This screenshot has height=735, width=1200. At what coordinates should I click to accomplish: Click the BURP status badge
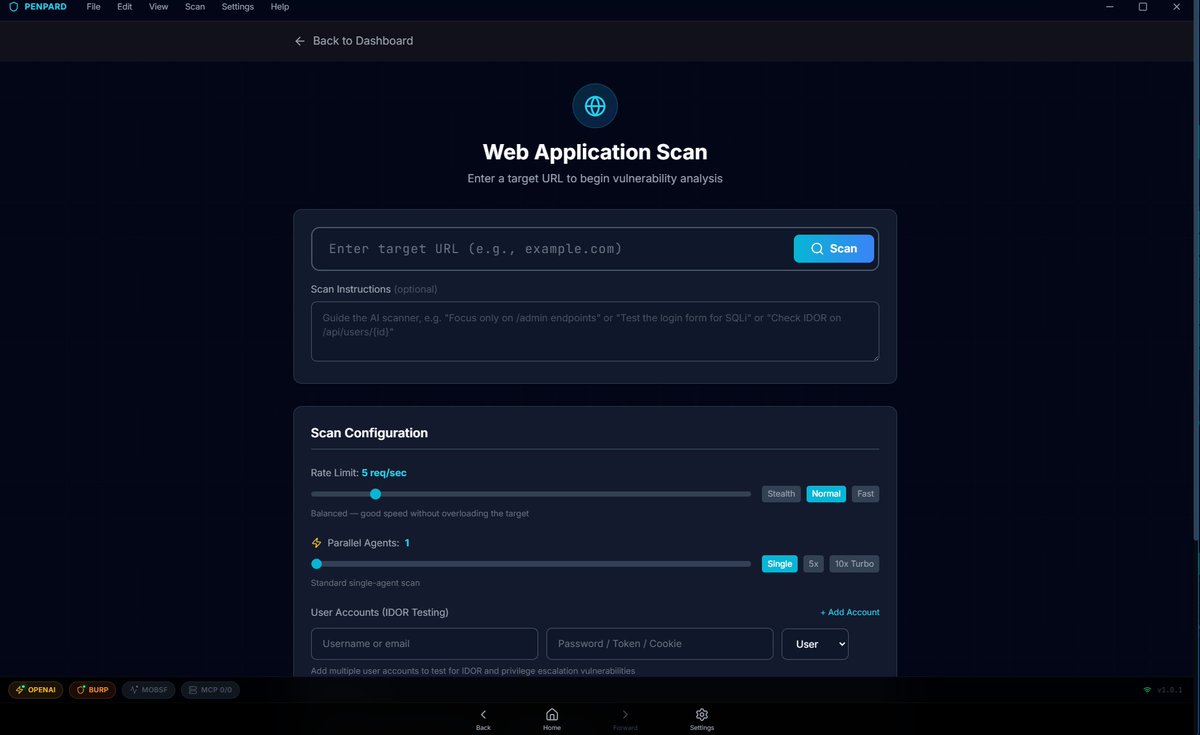[x=93, y=690]
